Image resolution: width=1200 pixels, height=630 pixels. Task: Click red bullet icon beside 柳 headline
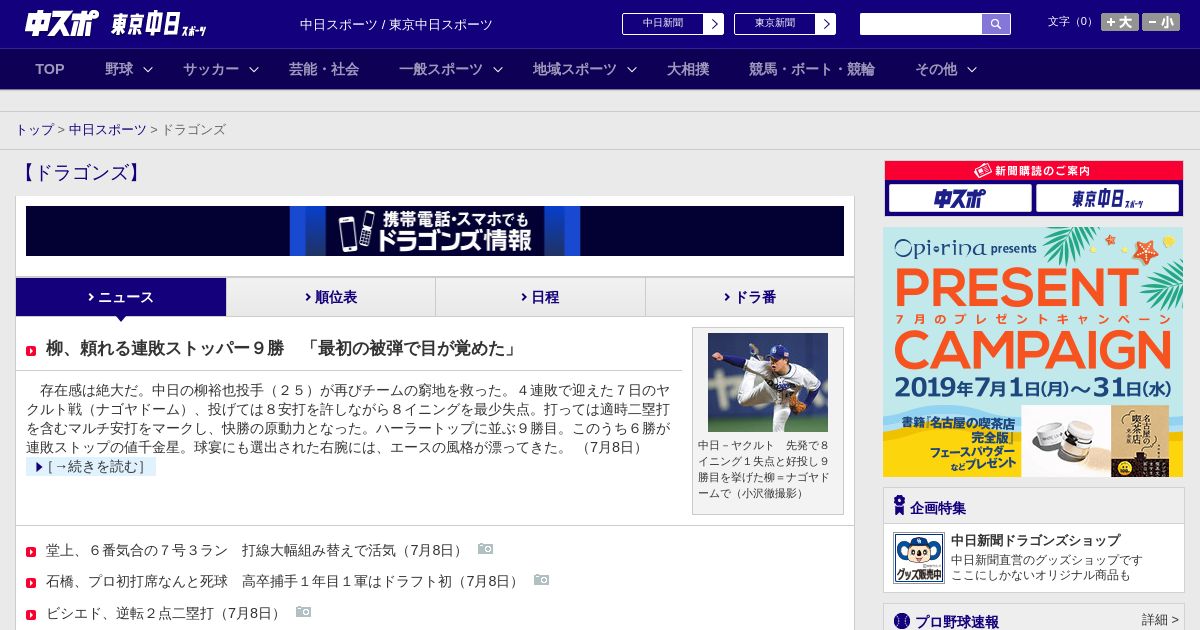point(31,351)
